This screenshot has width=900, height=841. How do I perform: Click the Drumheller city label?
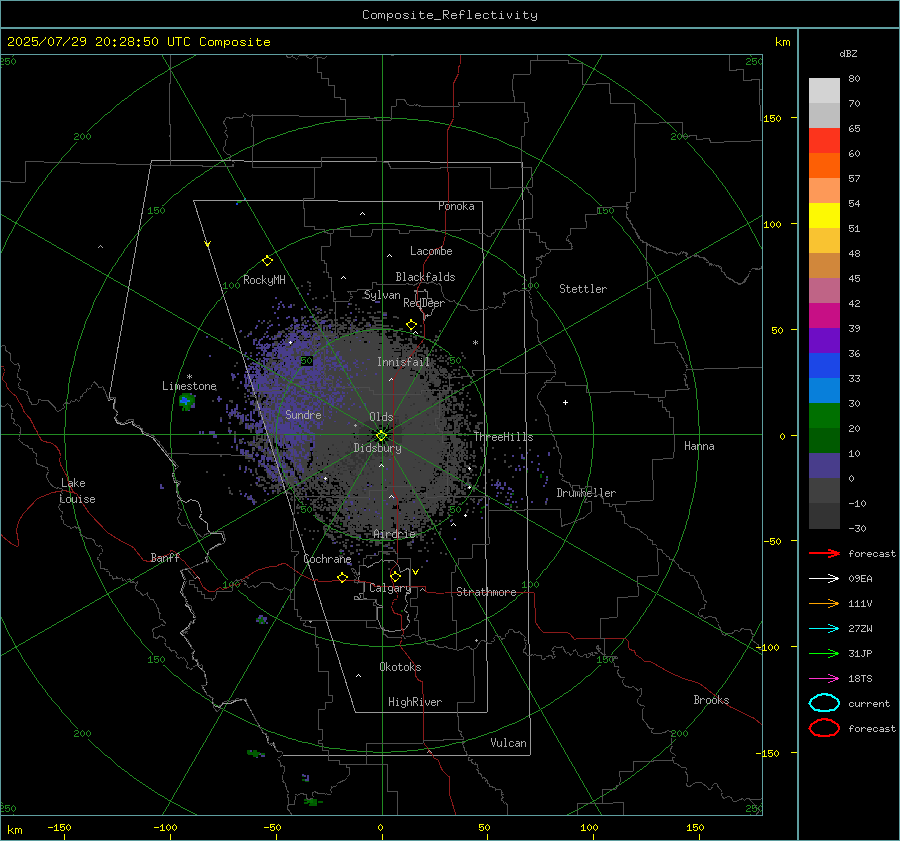[x=586, y=493]
